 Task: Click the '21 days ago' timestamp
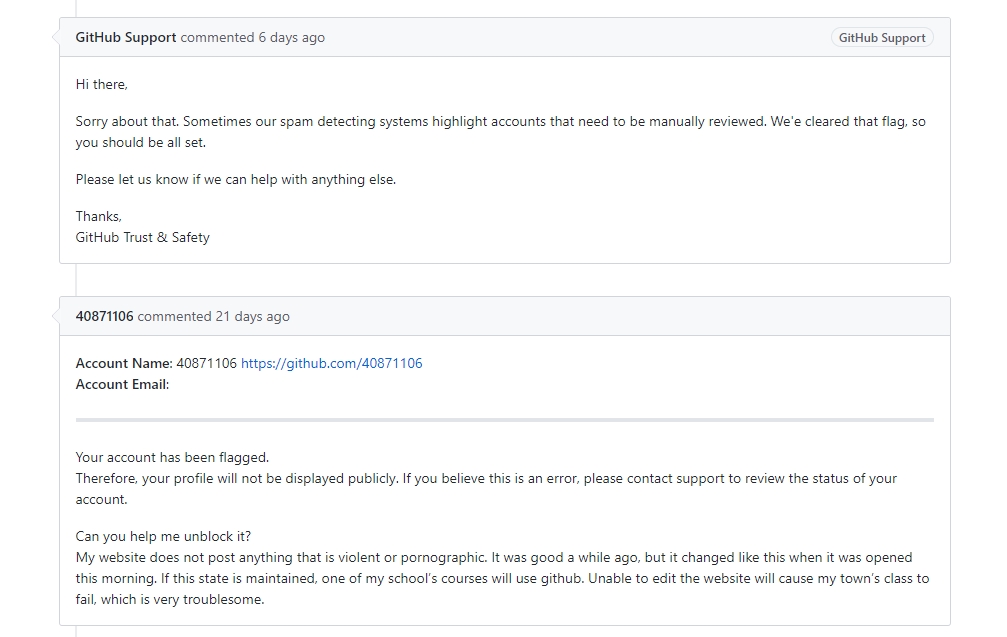[252, 317]
